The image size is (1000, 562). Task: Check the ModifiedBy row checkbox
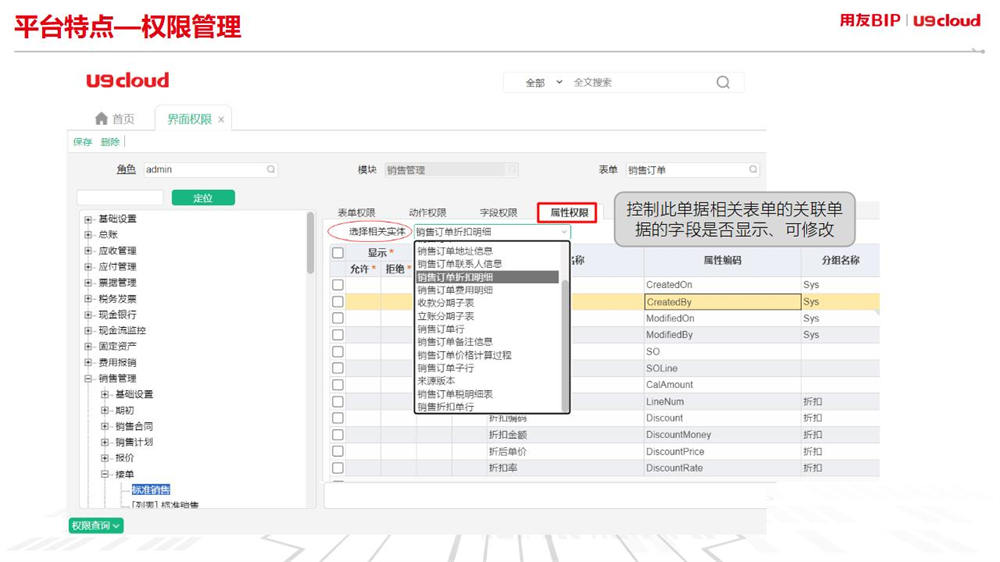[338, 334]
